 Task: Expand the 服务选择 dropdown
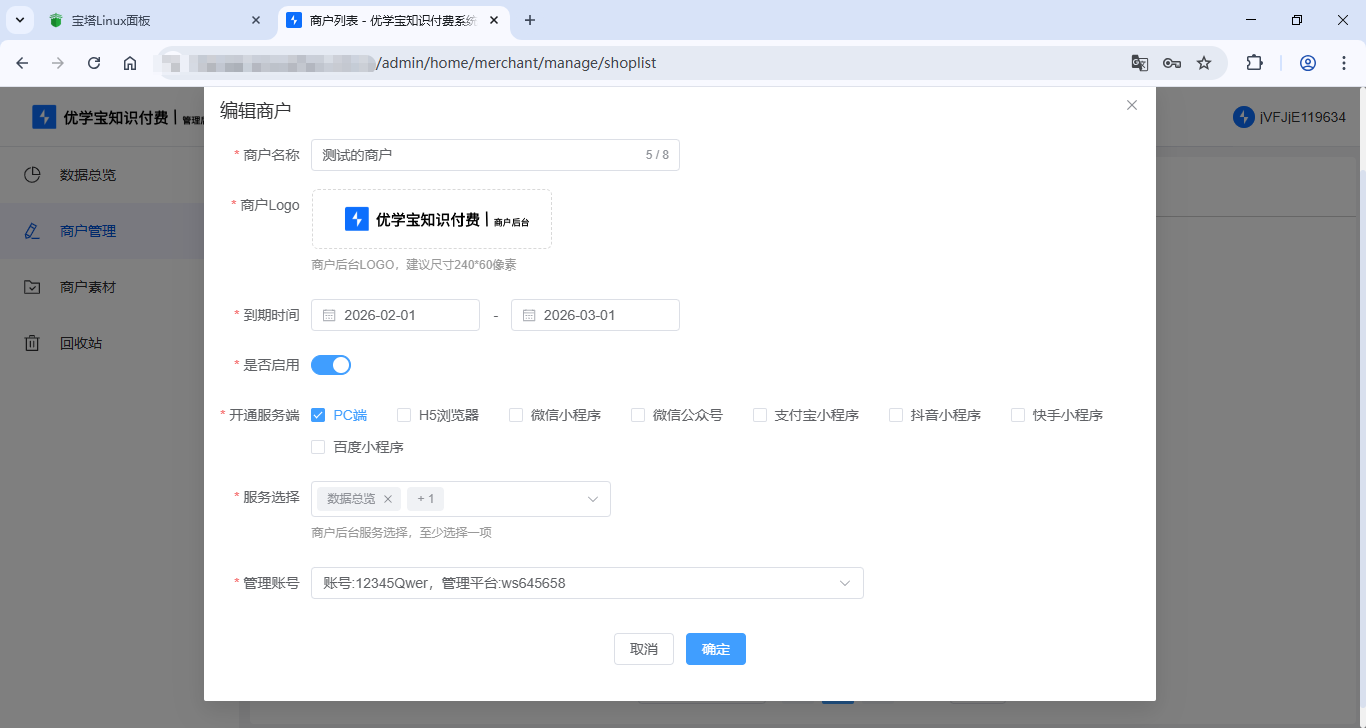point(595,498)
